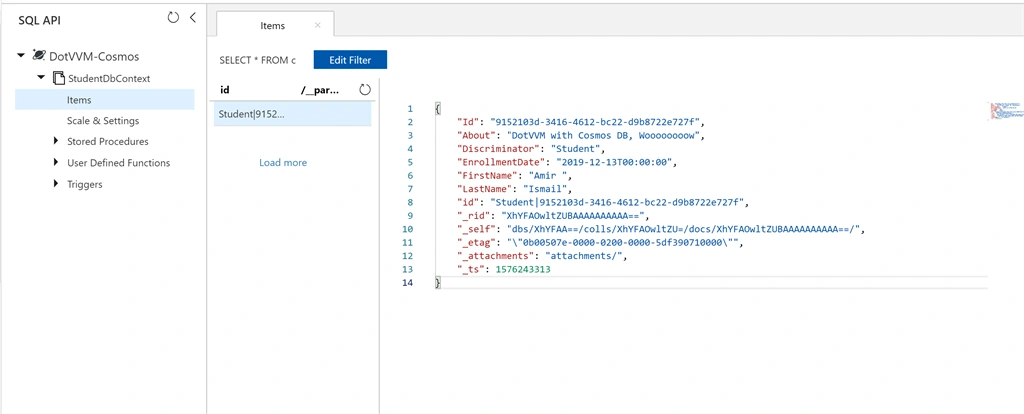Click the SELECT * FROM c query text
Viewport: 1024px width, 414px height.
[x=258, y=60]
